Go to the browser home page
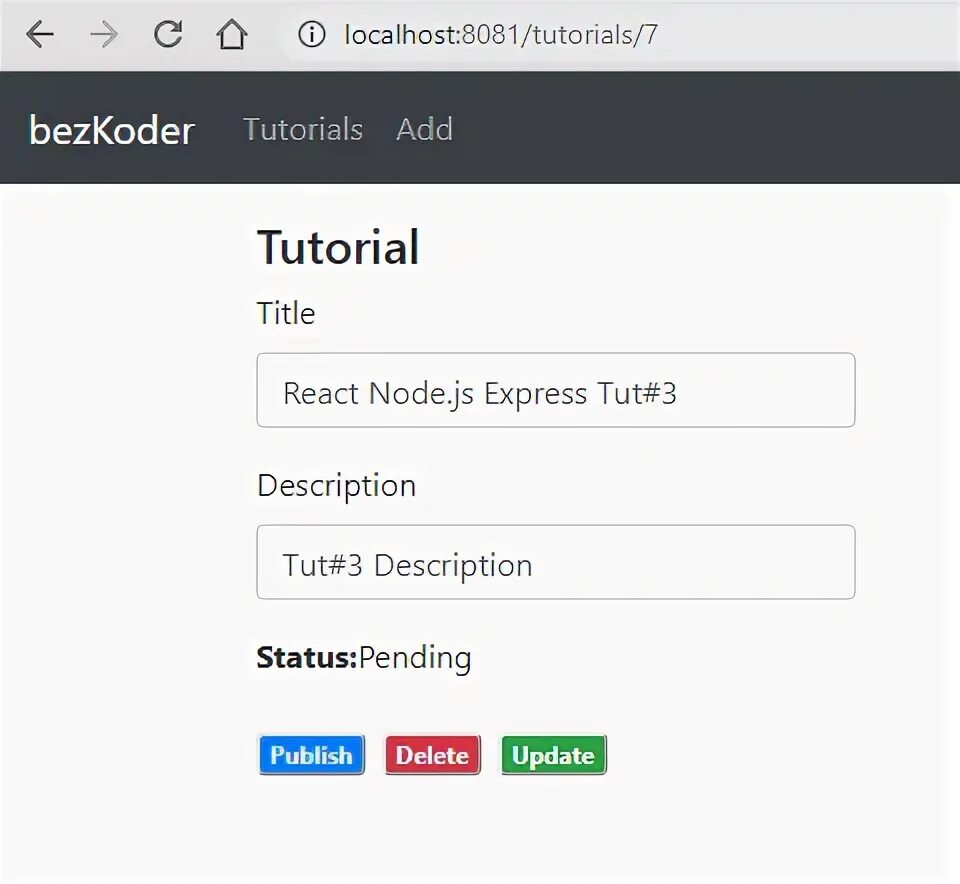The height and width of the screenshot is (884, 960). pos(231,35)
